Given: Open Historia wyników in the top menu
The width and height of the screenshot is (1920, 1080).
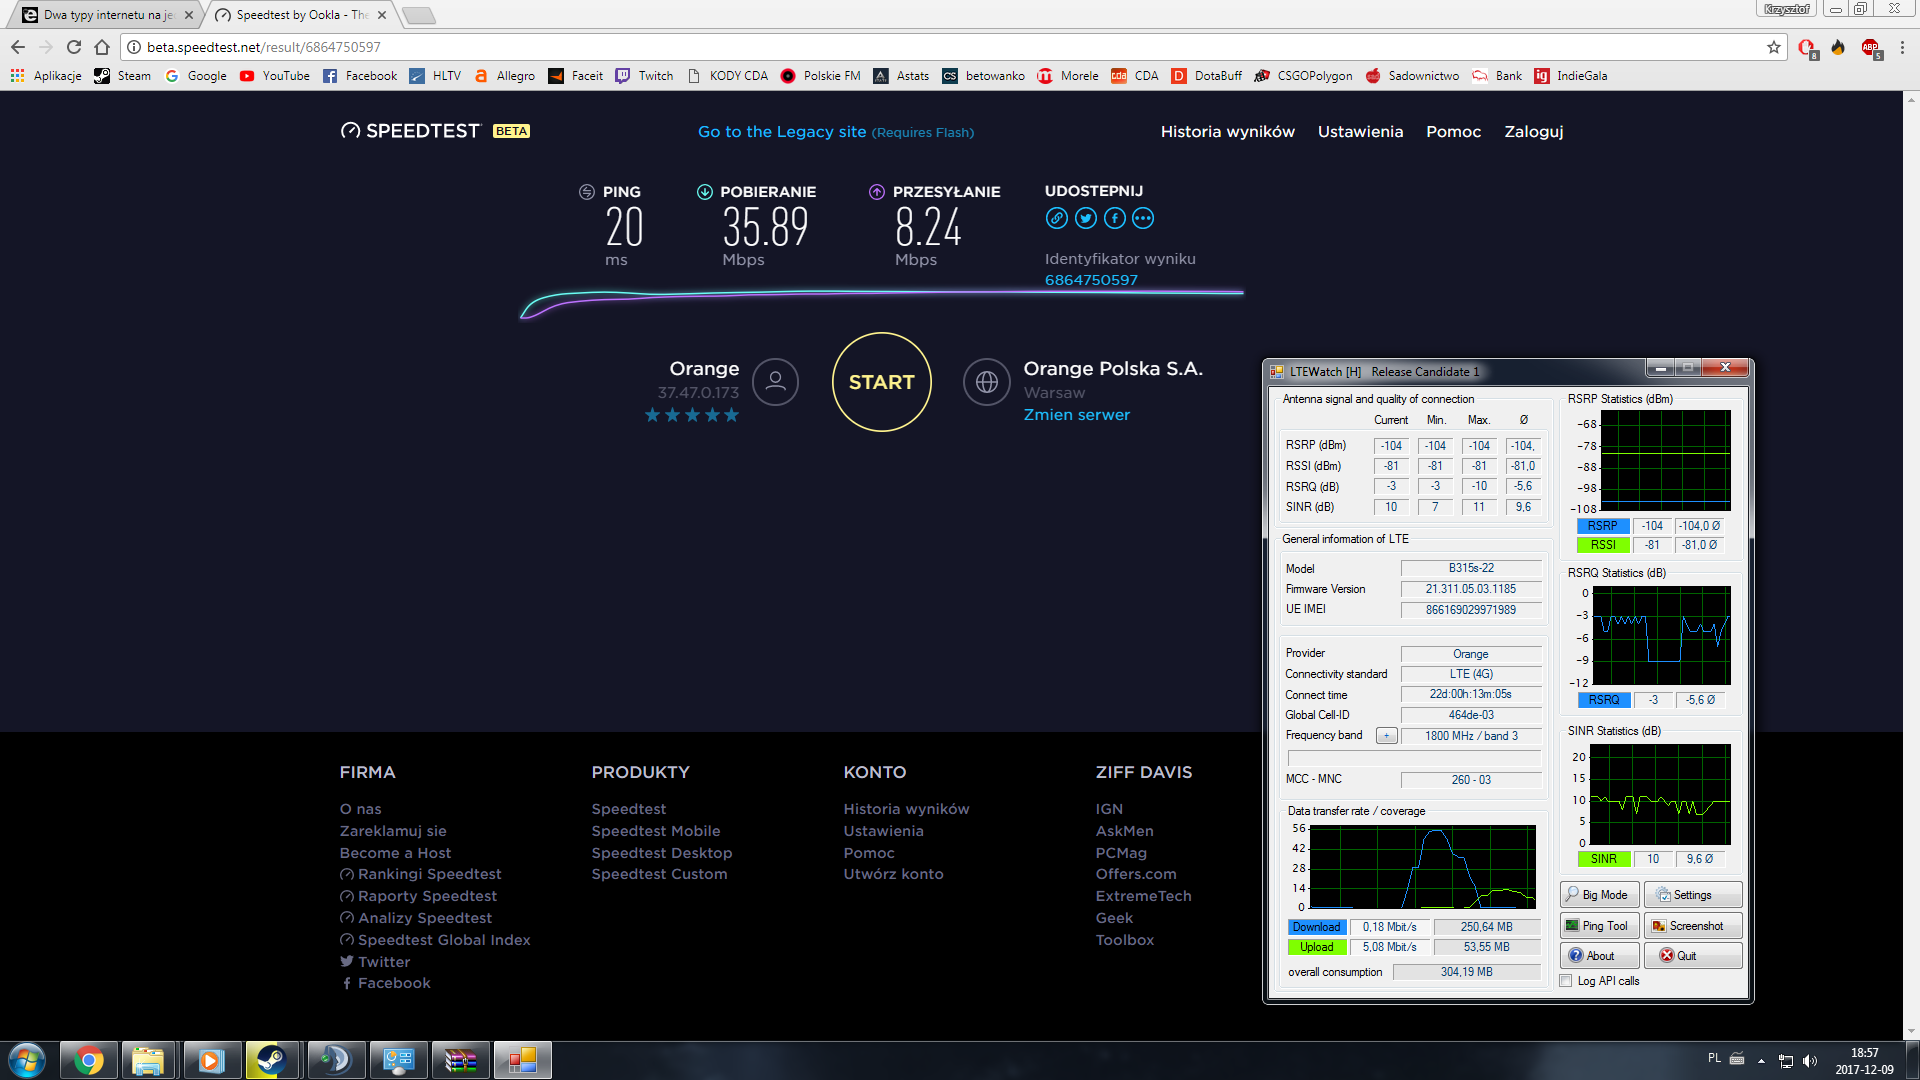Looking at the screenshot, I should pyautogui.click(x=1227, y=132).
